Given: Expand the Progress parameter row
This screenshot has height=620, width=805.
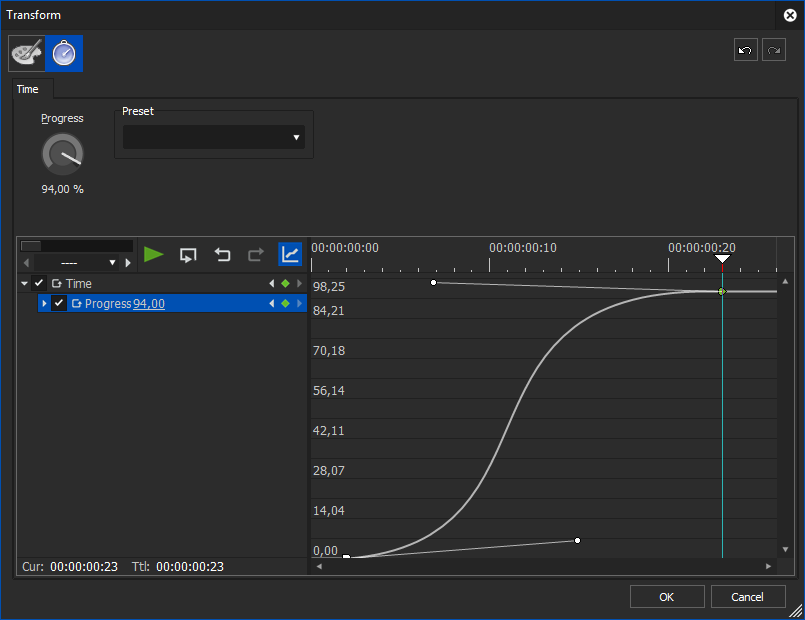Looking at the screenshot, I should (44, 303).
